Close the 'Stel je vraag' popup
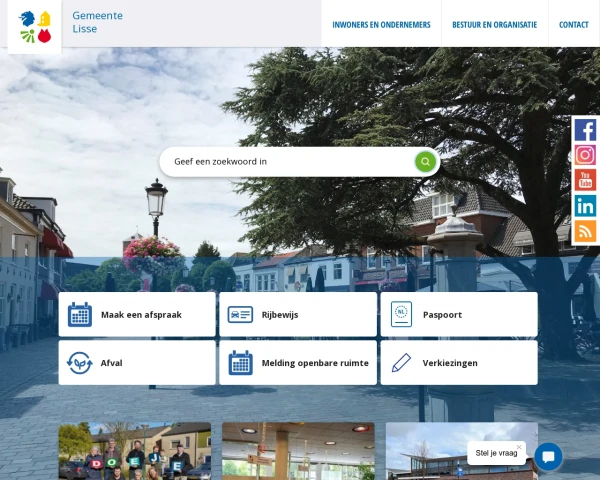The image size is (600, 480). (519, 447)
